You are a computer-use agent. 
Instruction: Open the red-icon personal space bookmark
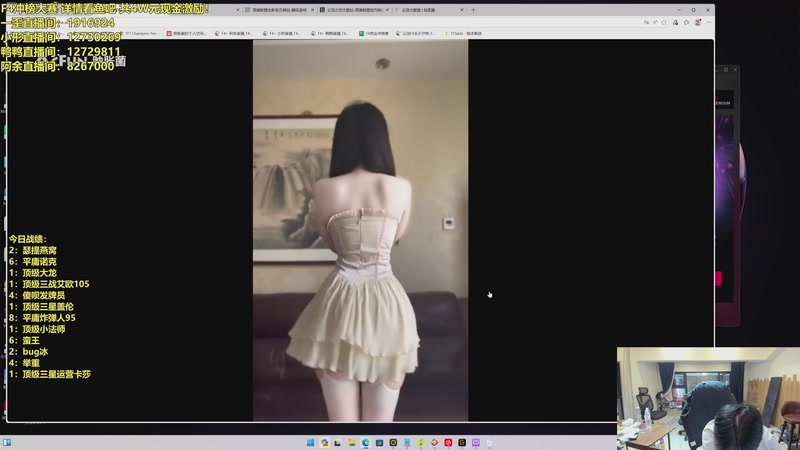(186, 33)
